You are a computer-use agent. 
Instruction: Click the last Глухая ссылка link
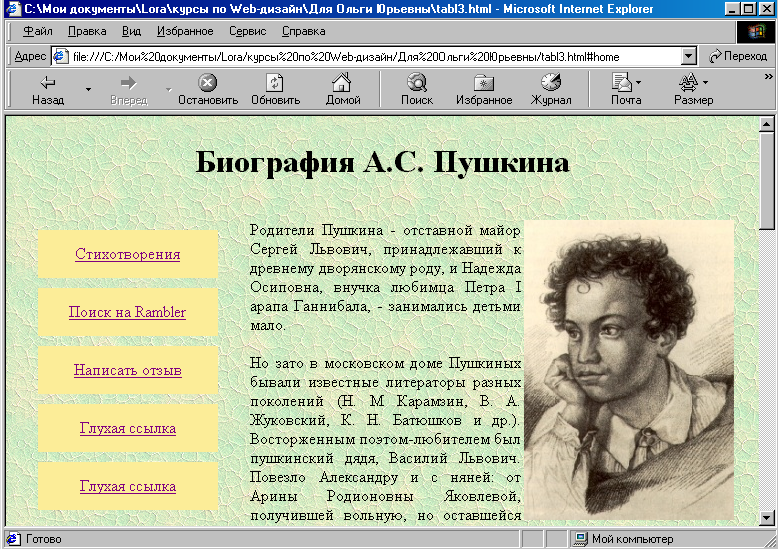point(128,486)
